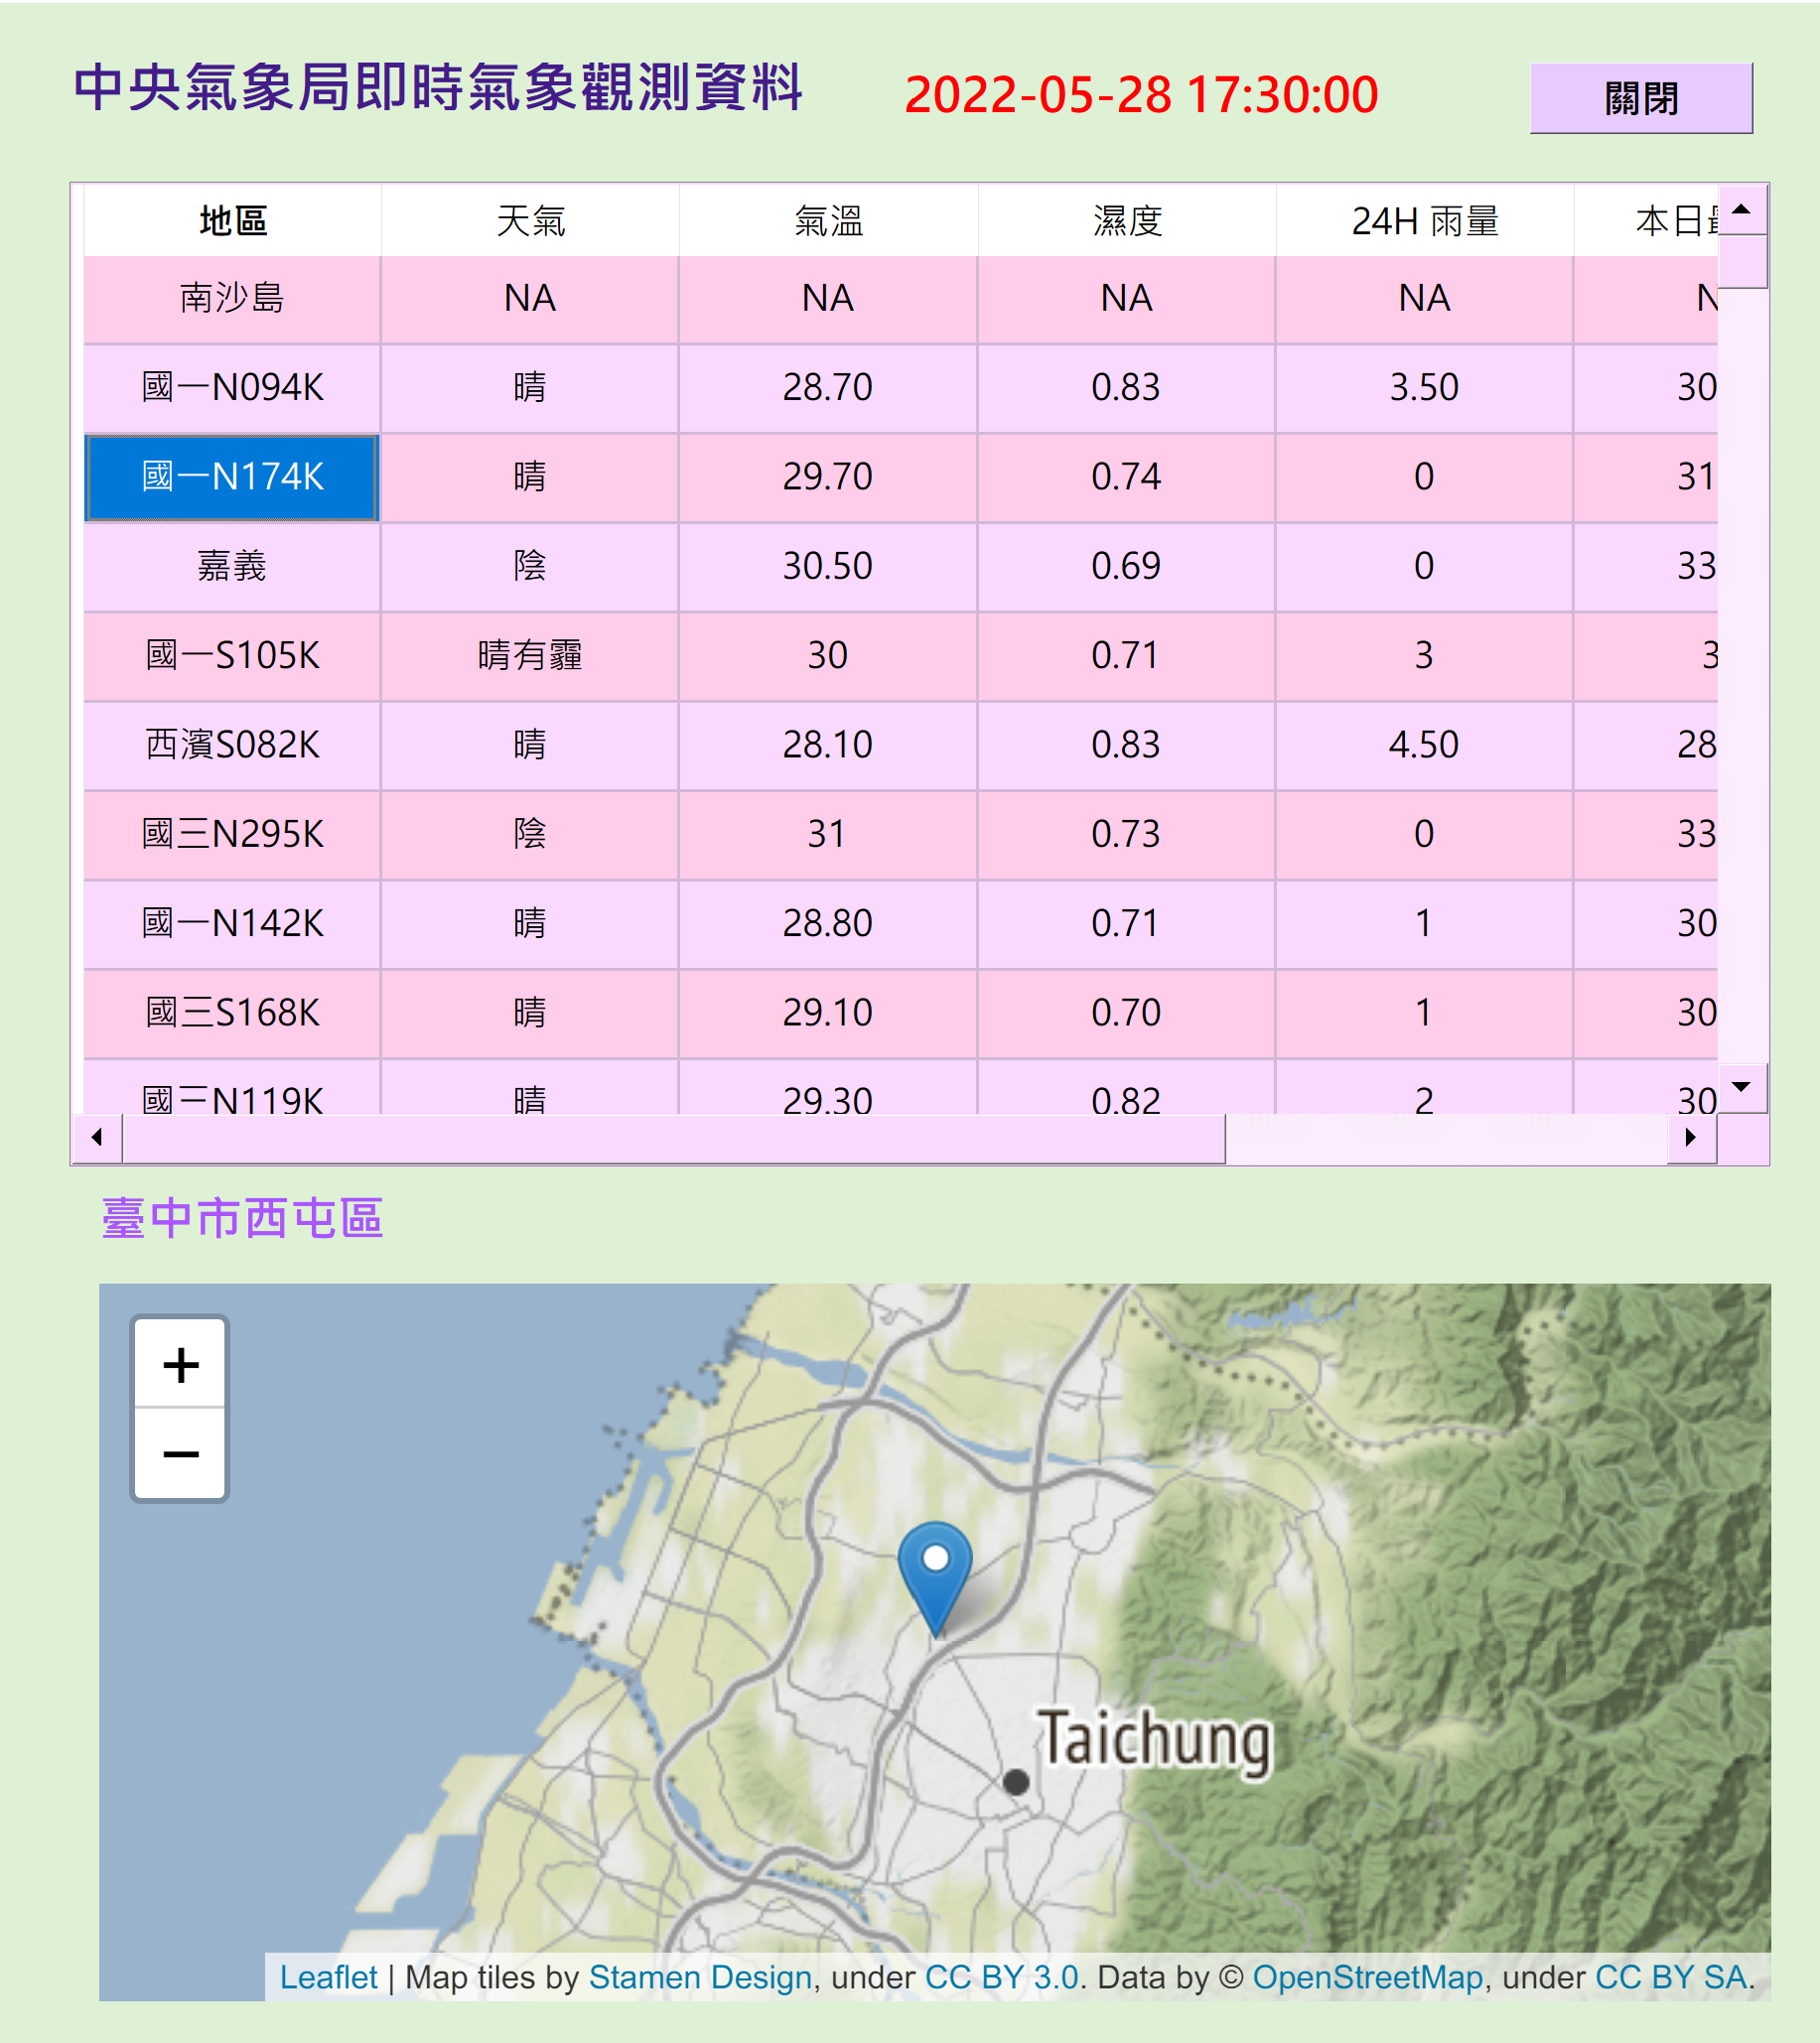Select the 24H 雨量 column header
The width and height of the screenshot is (1820, 2043).
pyautogui.click(x=1424, y=221)
